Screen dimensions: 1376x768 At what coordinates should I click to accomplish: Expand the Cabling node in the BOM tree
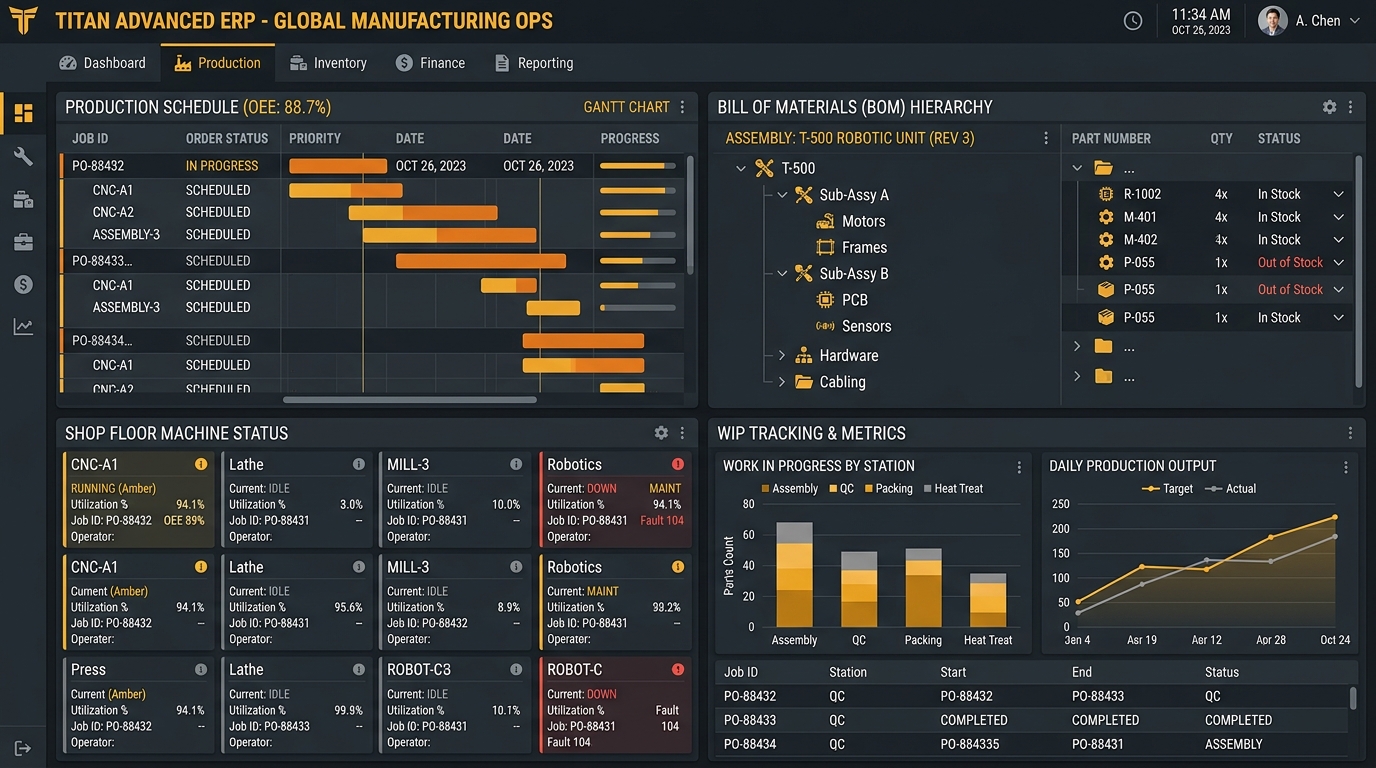[x=782, y=382]
